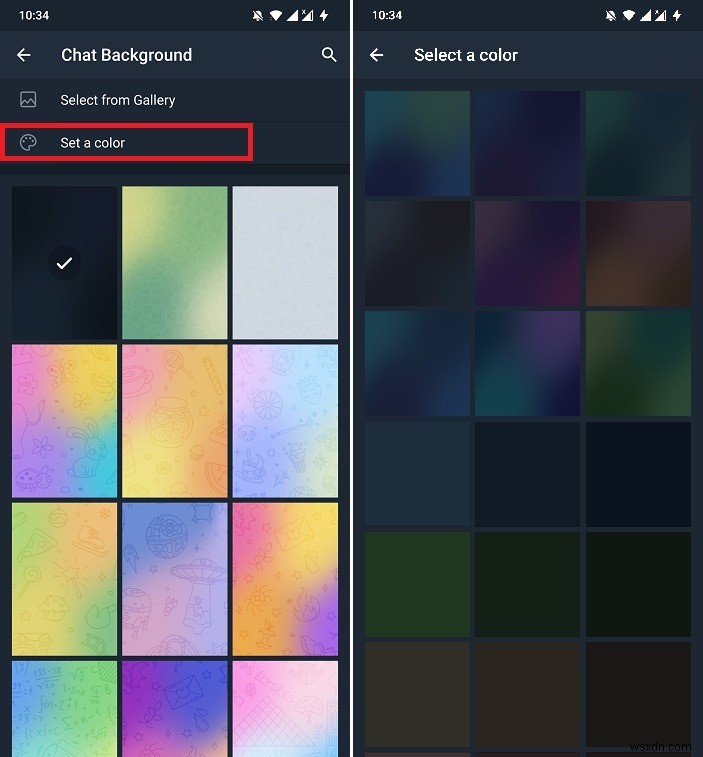Pick the math formulas blue-green wallpaper
The height and width of the screenshot is (757, 703).
click(x=64, y=709)
